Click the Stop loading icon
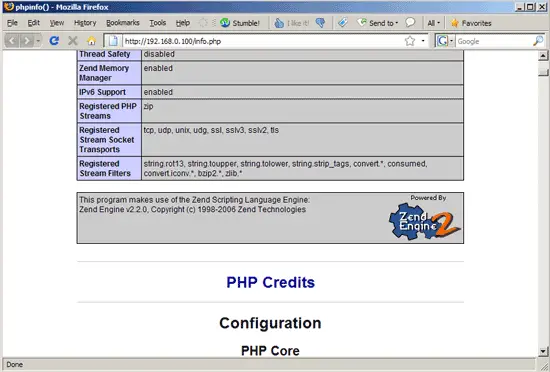 click(x=73, y=41)
